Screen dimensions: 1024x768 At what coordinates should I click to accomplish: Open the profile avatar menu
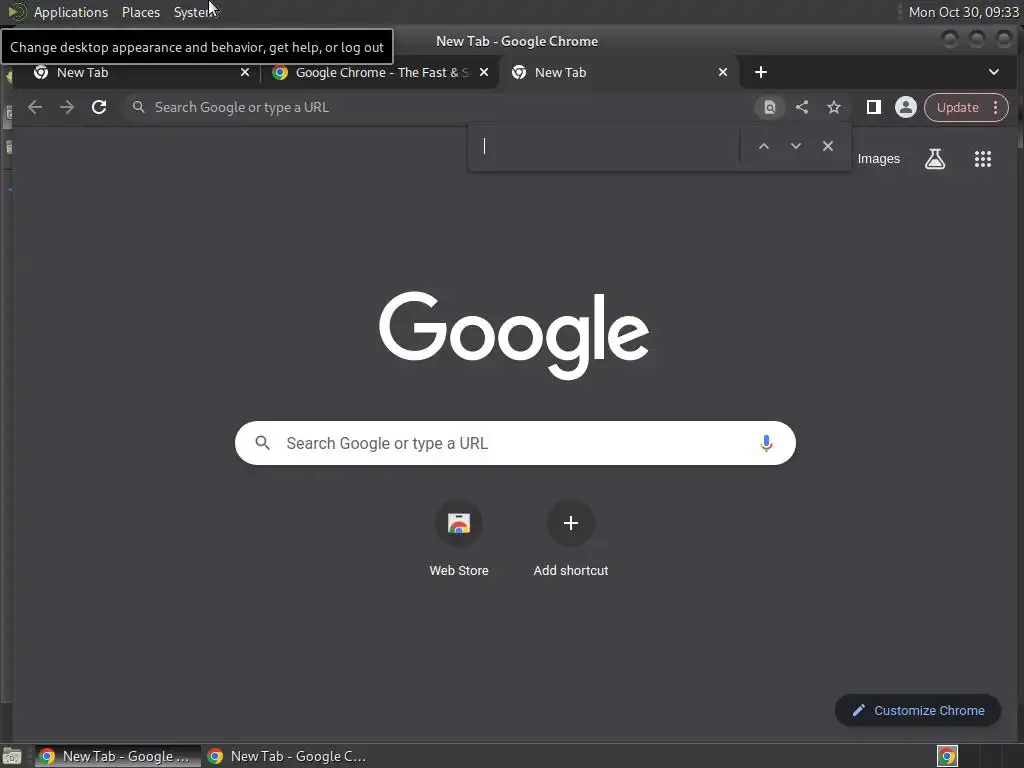click(x=906, y=107)
